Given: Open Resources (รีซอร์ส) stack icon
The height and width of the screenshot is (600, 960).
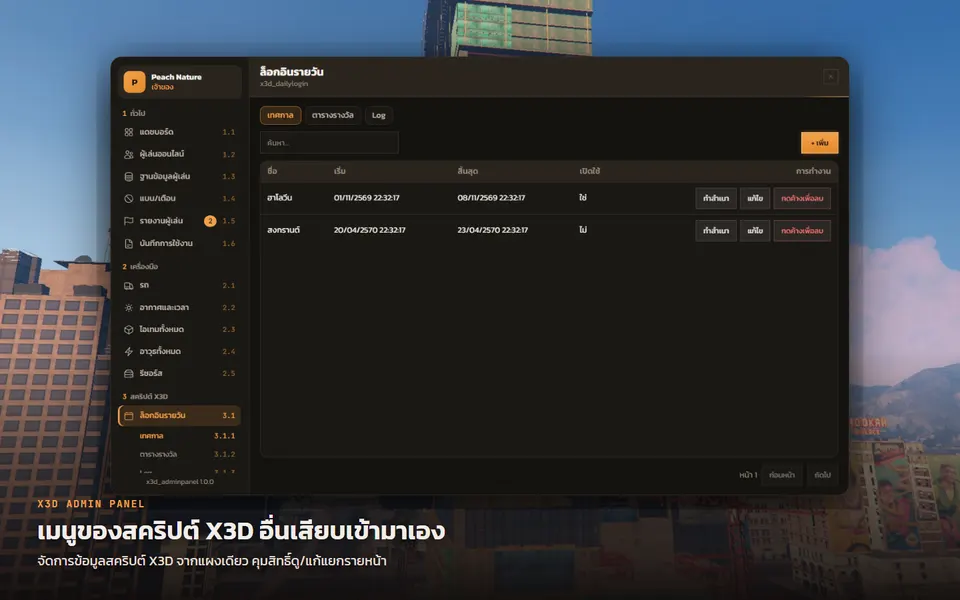Looking at the screenshot, I should coord(129,373).
